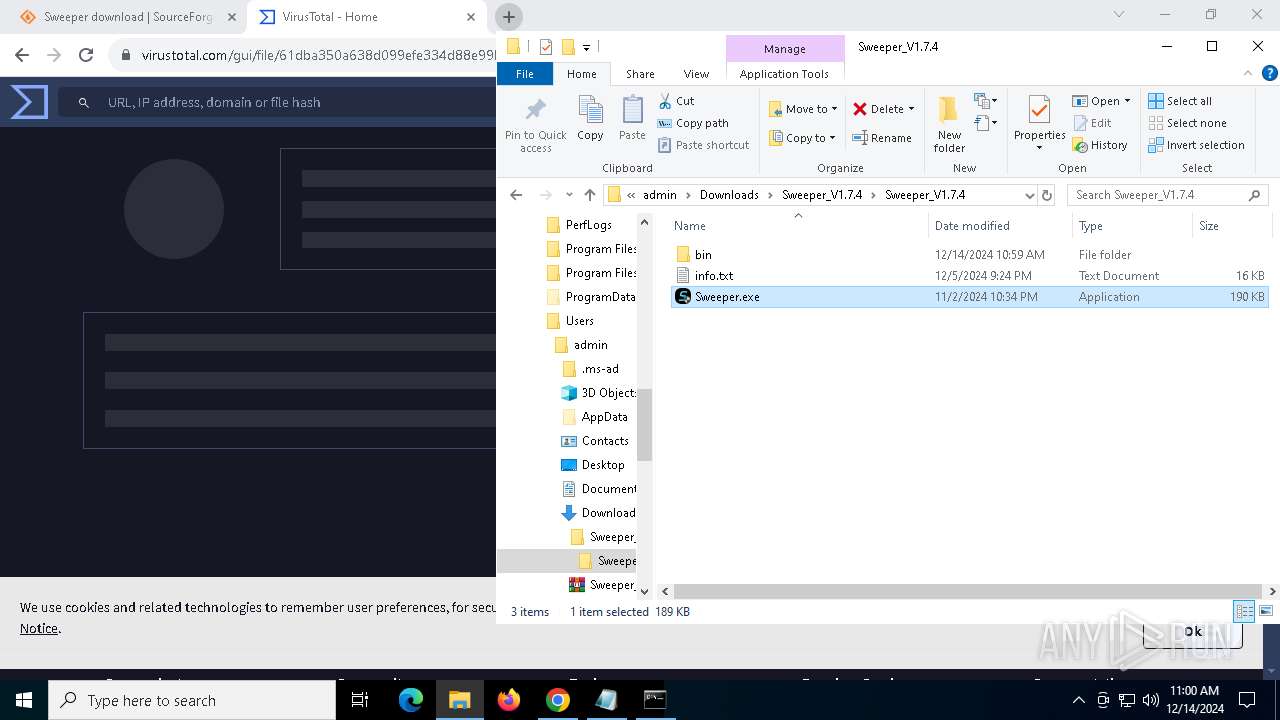Open Explorer Help question mark icon

pos(1269,73)
